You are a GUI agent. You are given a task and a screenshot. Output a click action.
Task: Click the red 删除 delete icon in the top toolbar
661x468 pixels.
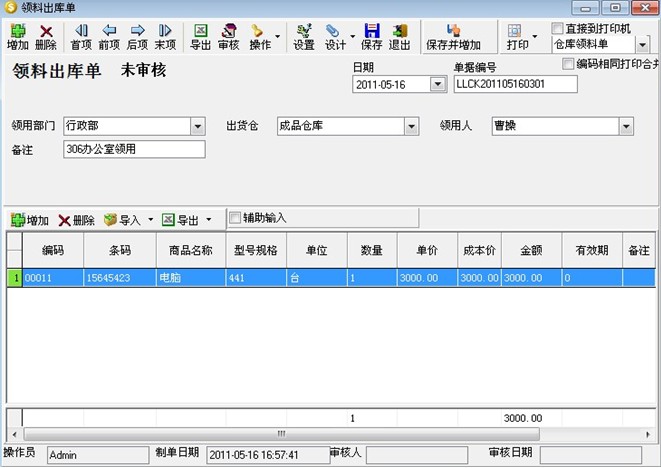46,37
